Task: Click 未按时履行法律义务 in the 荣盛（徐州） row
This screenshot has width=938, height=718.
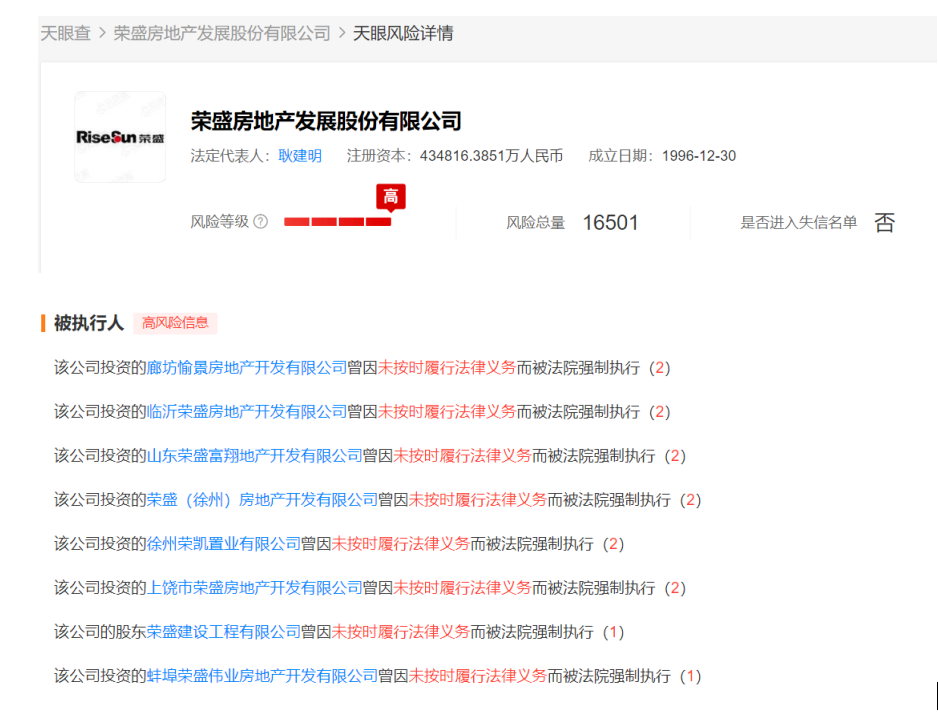Action: 478,500
